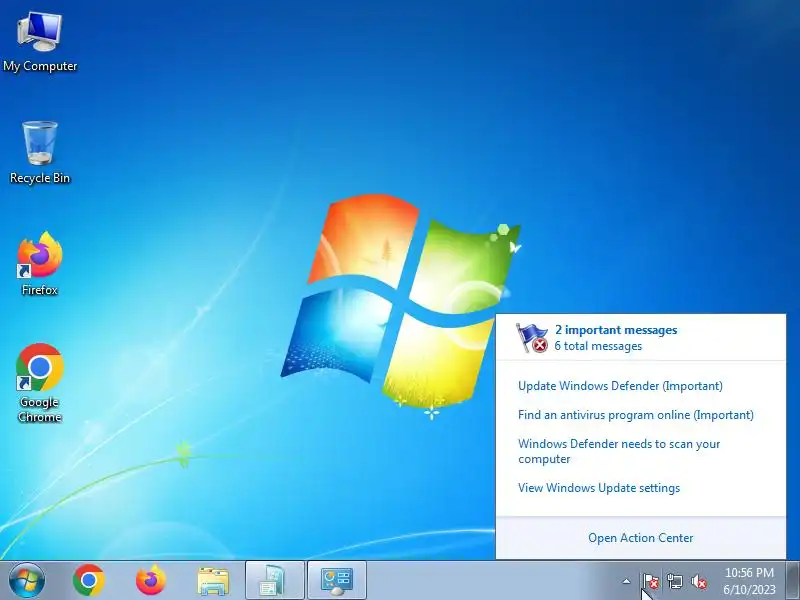The image size is (800, 600).
Task: Open Windows Explorer folder icon in taskbar
Action: [x=213, y=581]
